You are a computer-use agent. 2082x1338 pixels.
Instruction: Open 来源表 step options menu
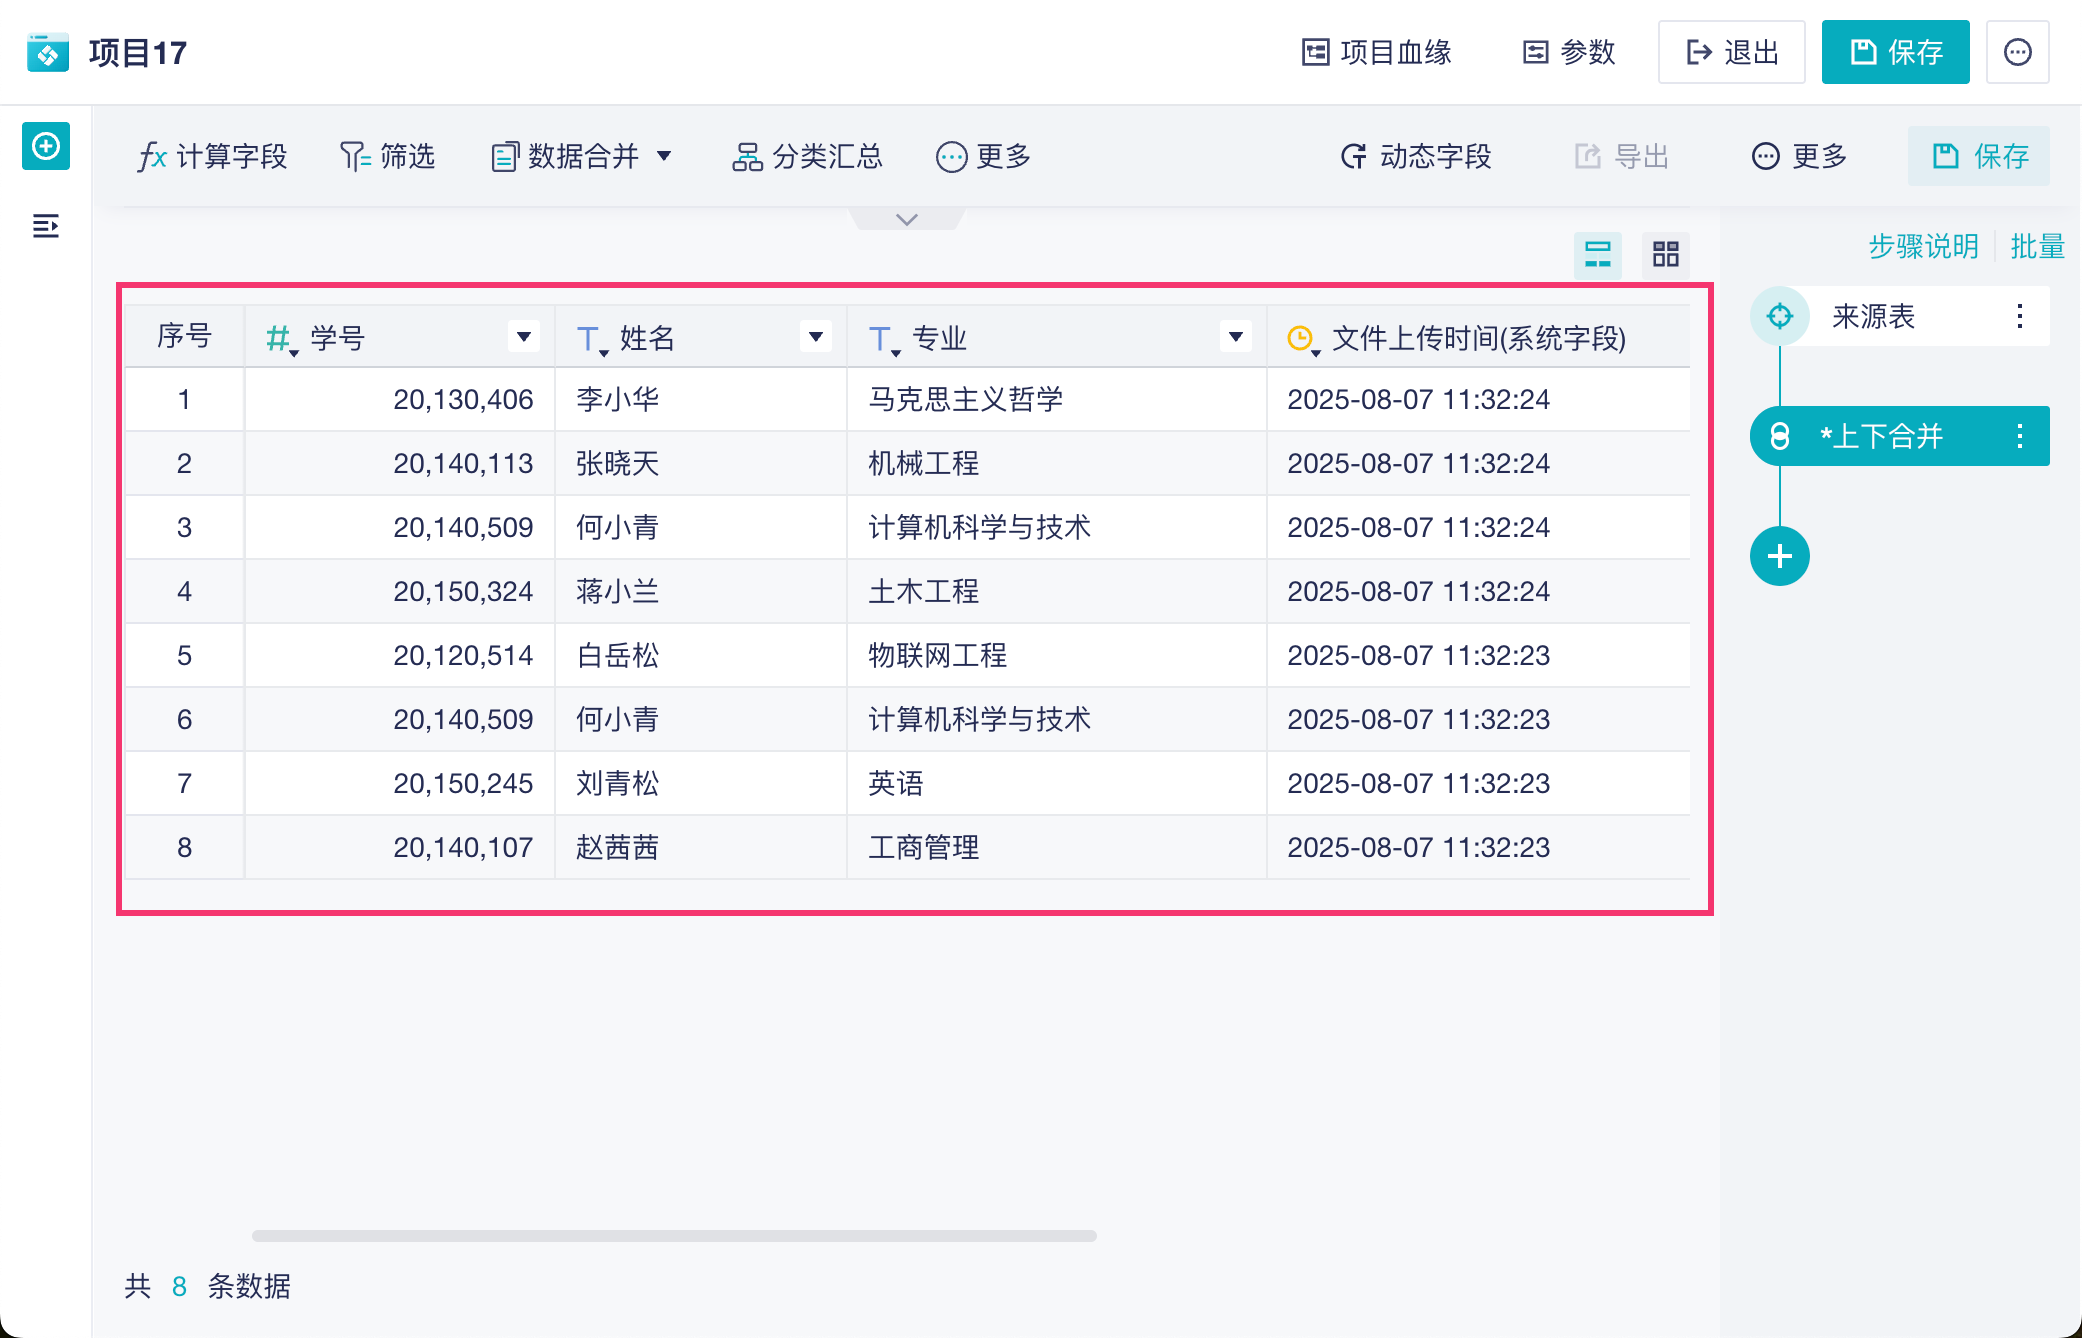pyautogui.click(x=2019, y=316)
